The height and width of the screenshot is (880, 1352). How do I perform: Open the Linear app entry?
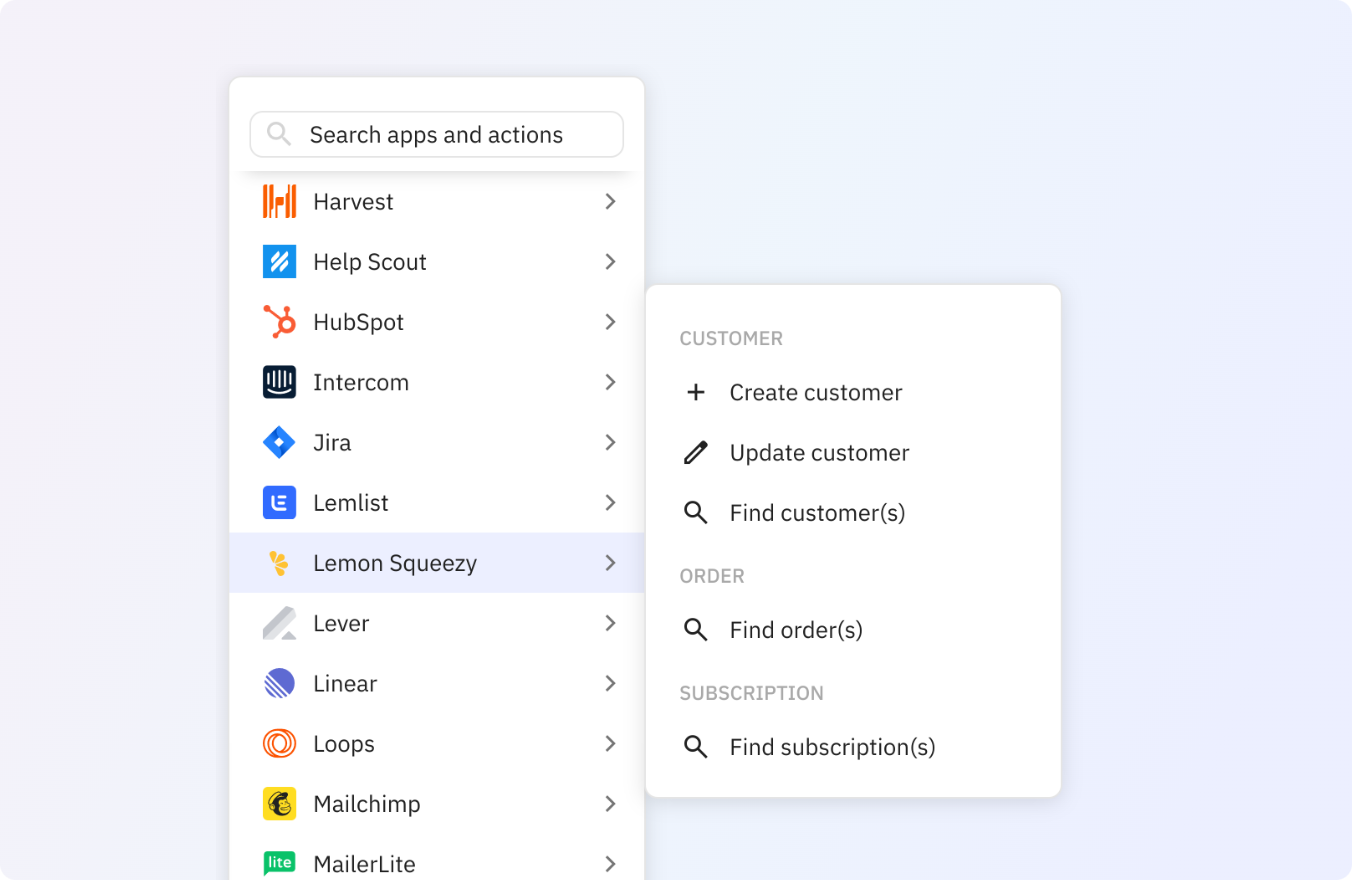(437, 683)
